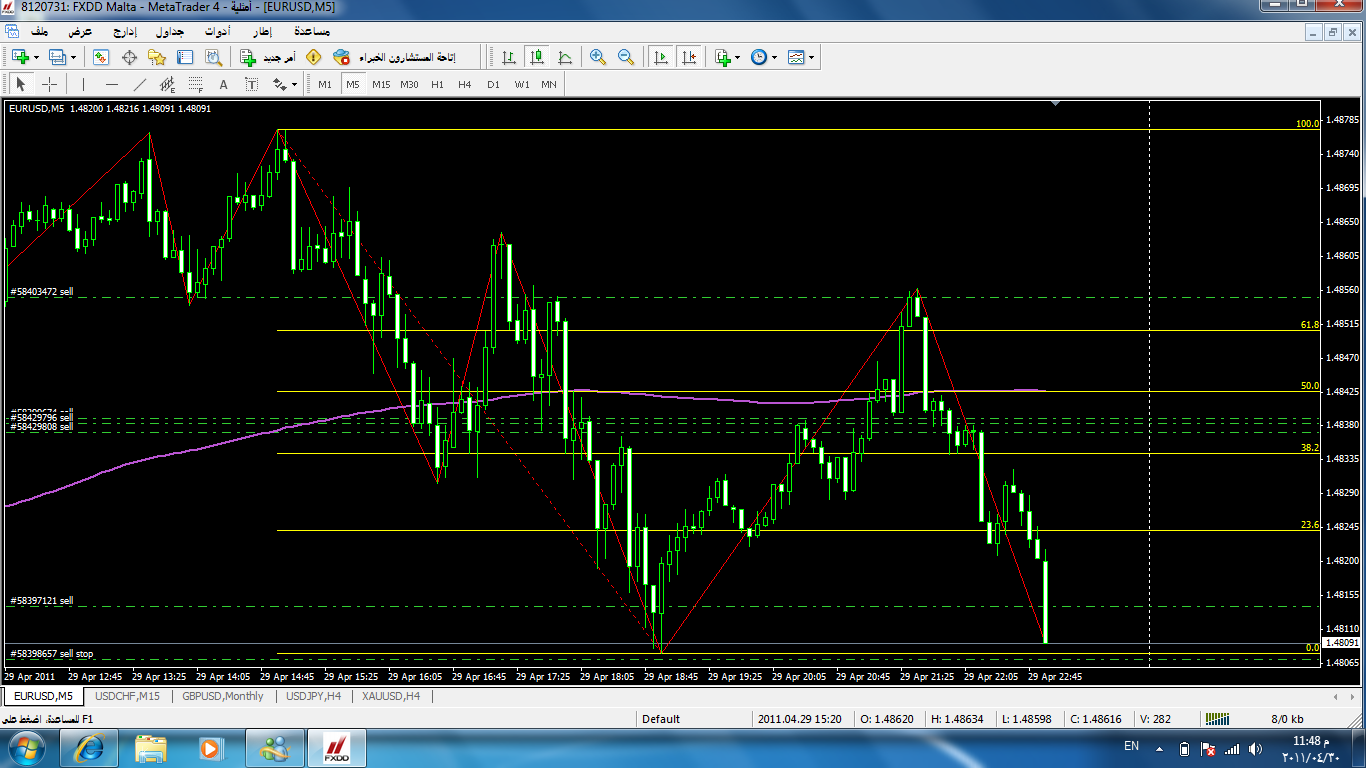Open the Strategy Tester magnifier icon
Screen dimensions: 1366x768
[x=212, y=58]
